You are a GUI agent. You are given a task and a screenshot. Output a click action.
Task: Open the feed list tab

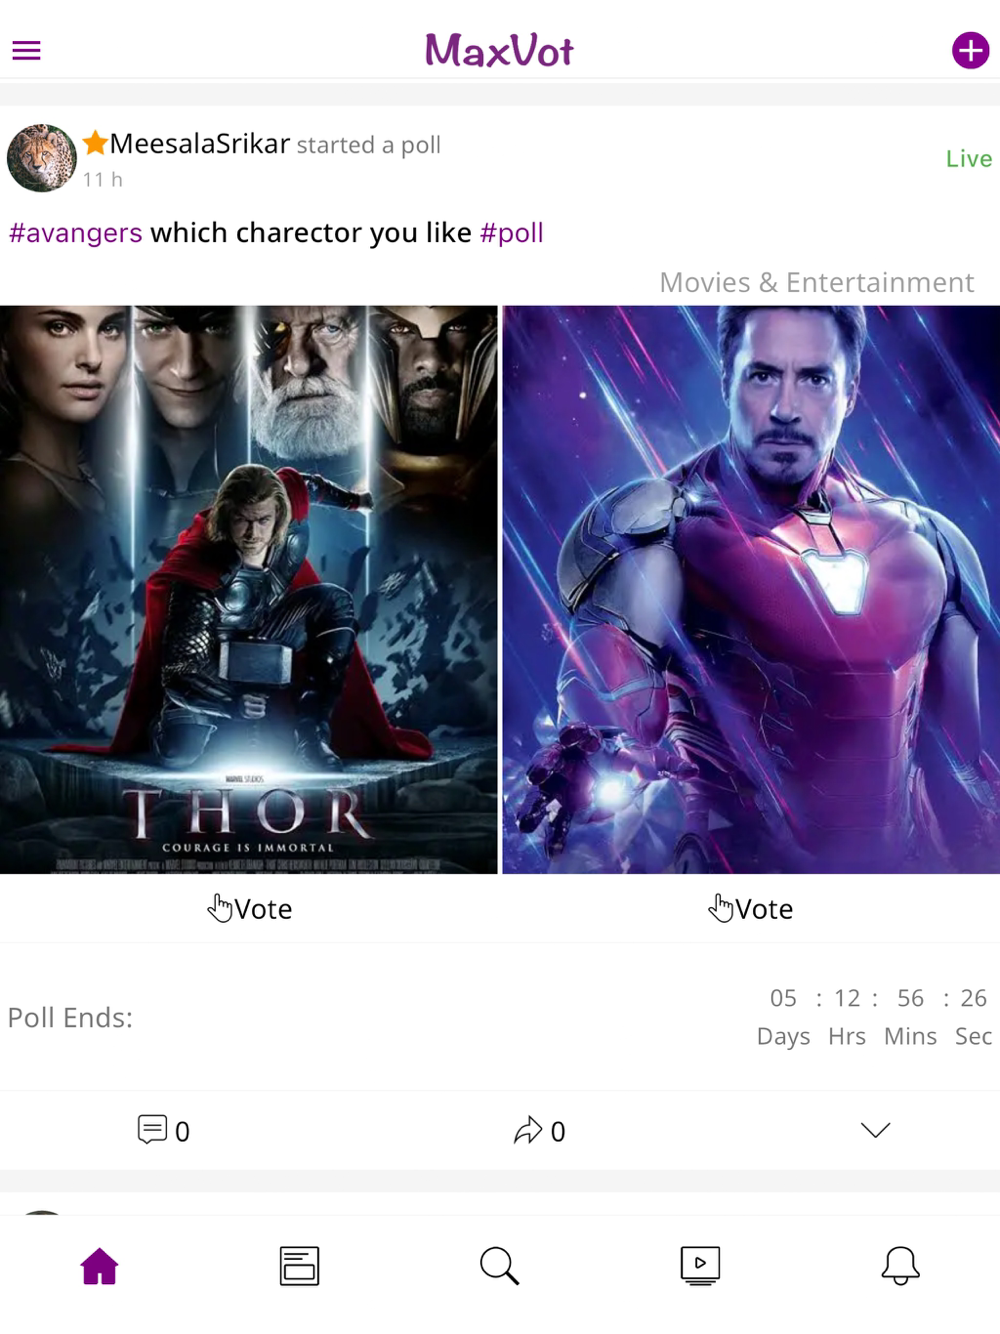pos(299,1266)
